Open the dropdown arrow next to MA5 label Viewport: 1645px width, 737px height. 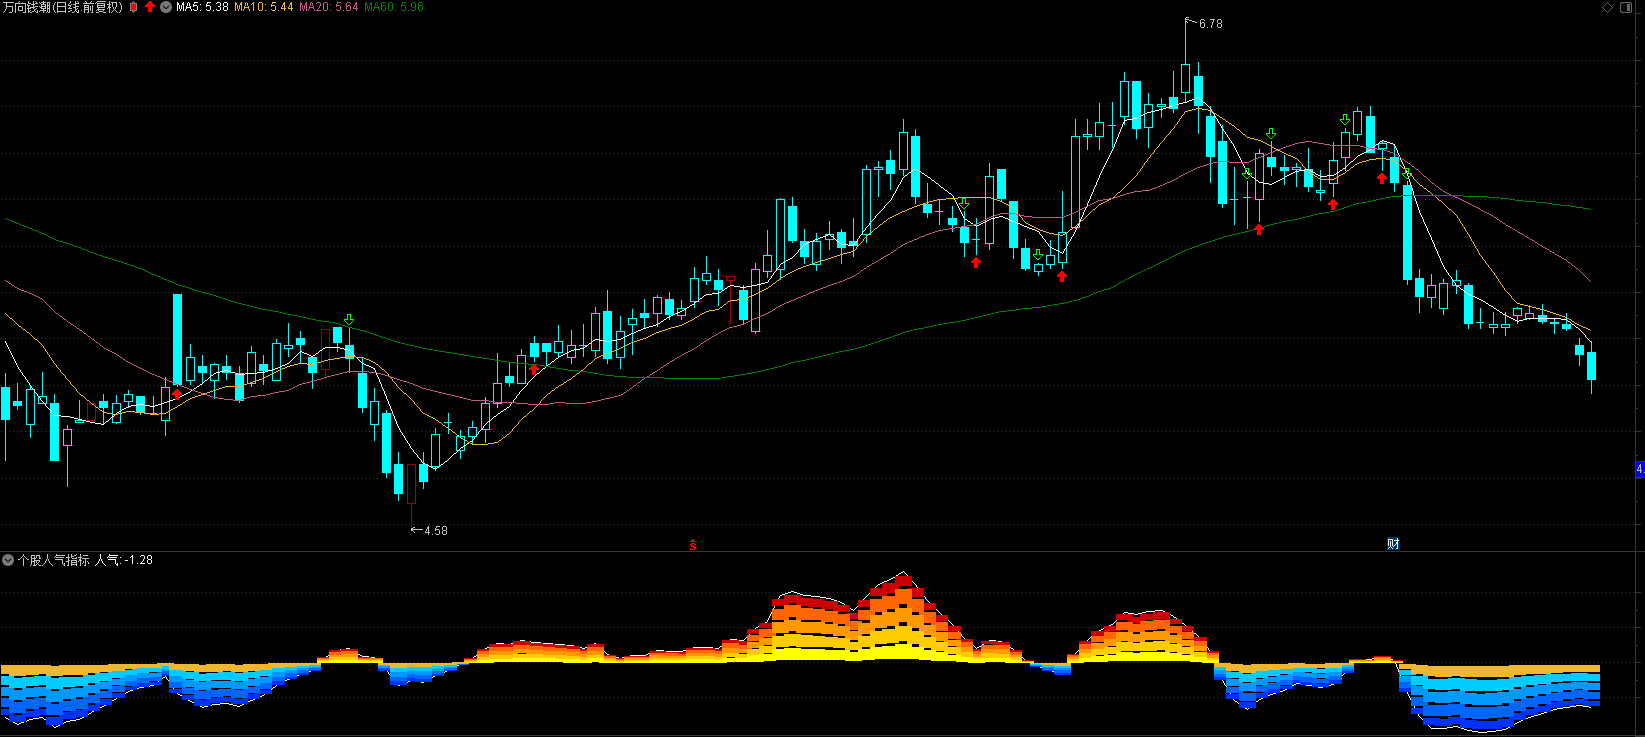tap(166, 7)
